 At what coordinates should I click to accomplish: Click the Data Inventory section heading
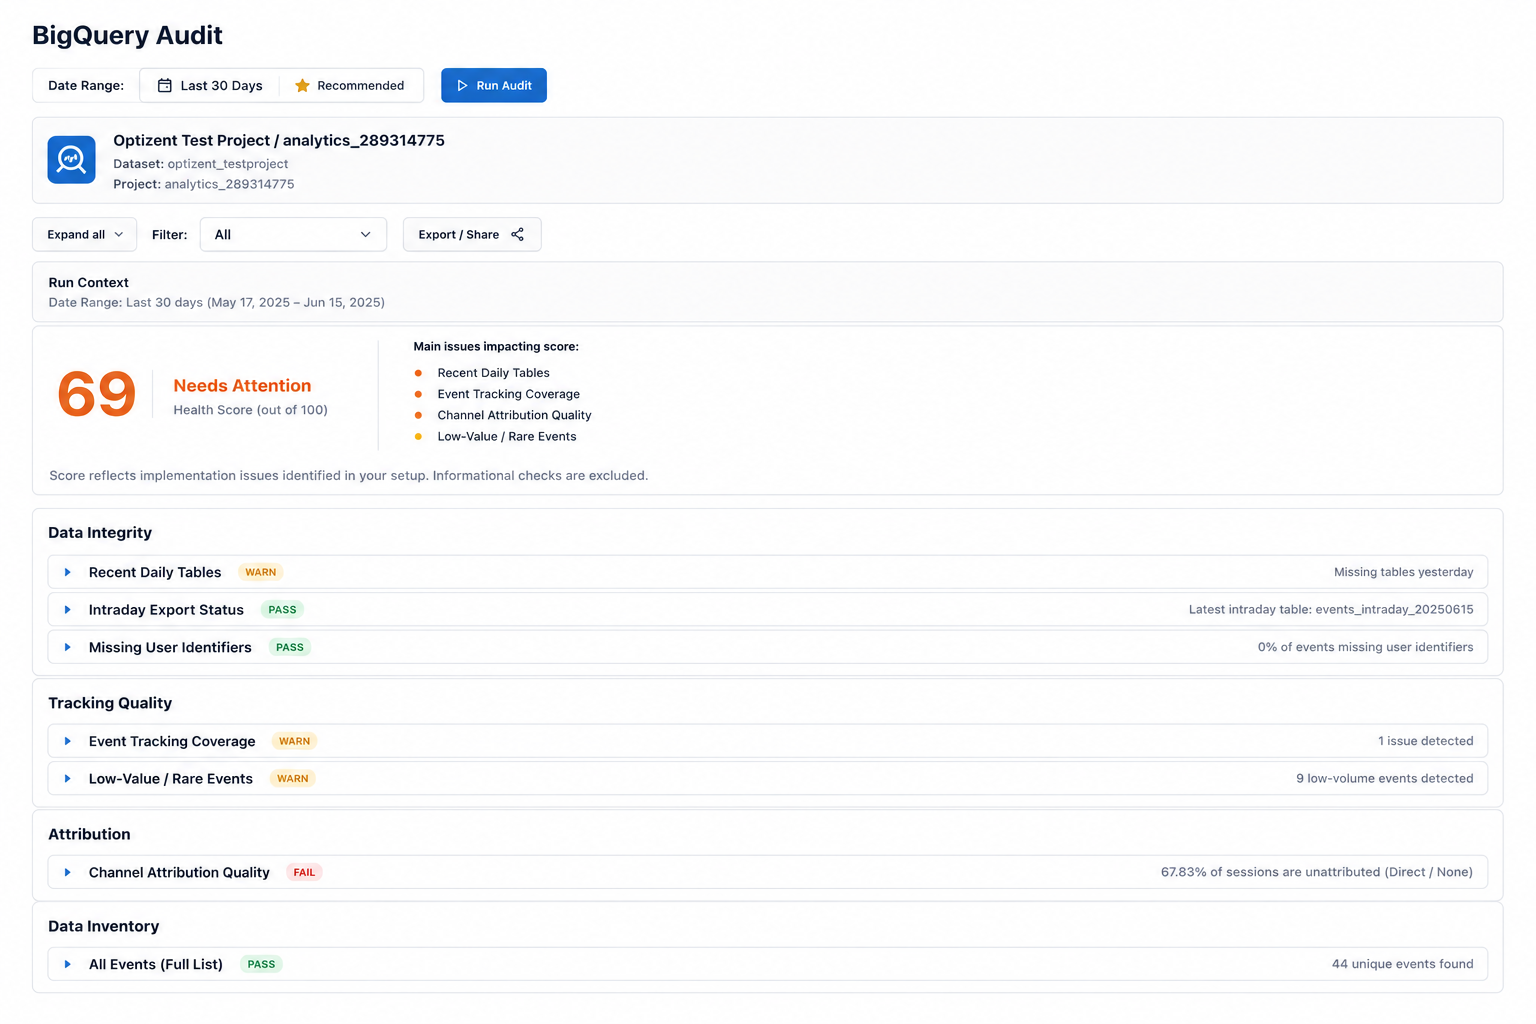(103, 926)
